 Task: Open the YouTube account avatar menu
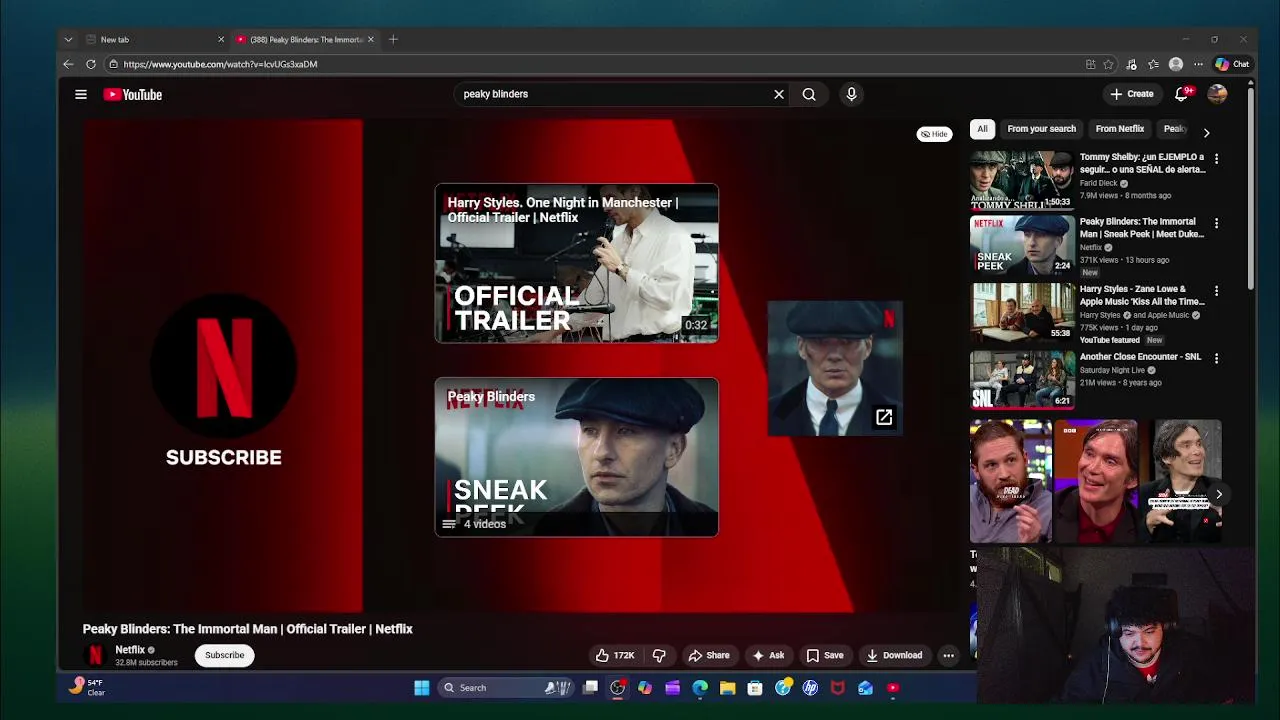(1217, 94)
